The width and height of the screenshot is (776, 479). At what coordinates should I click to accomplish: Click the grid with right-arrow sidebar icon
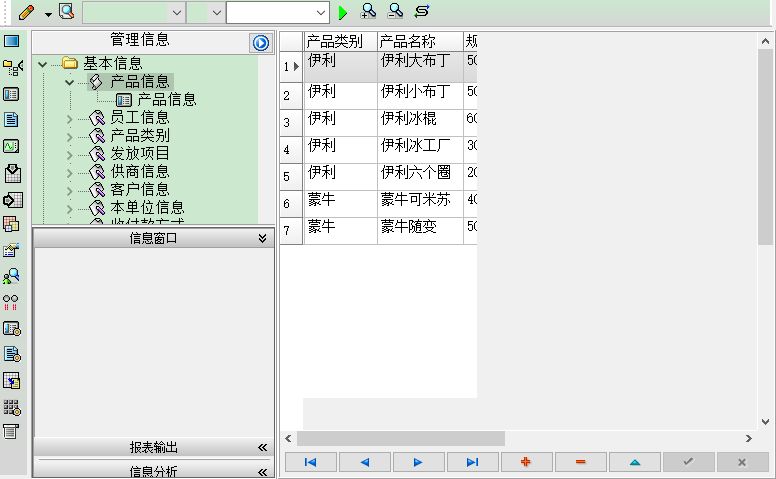(x=12, y=200)
